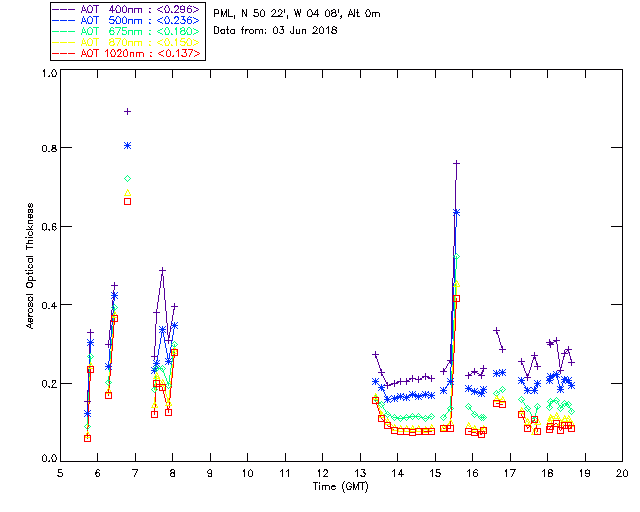Click the x-axis label 12

322,473
